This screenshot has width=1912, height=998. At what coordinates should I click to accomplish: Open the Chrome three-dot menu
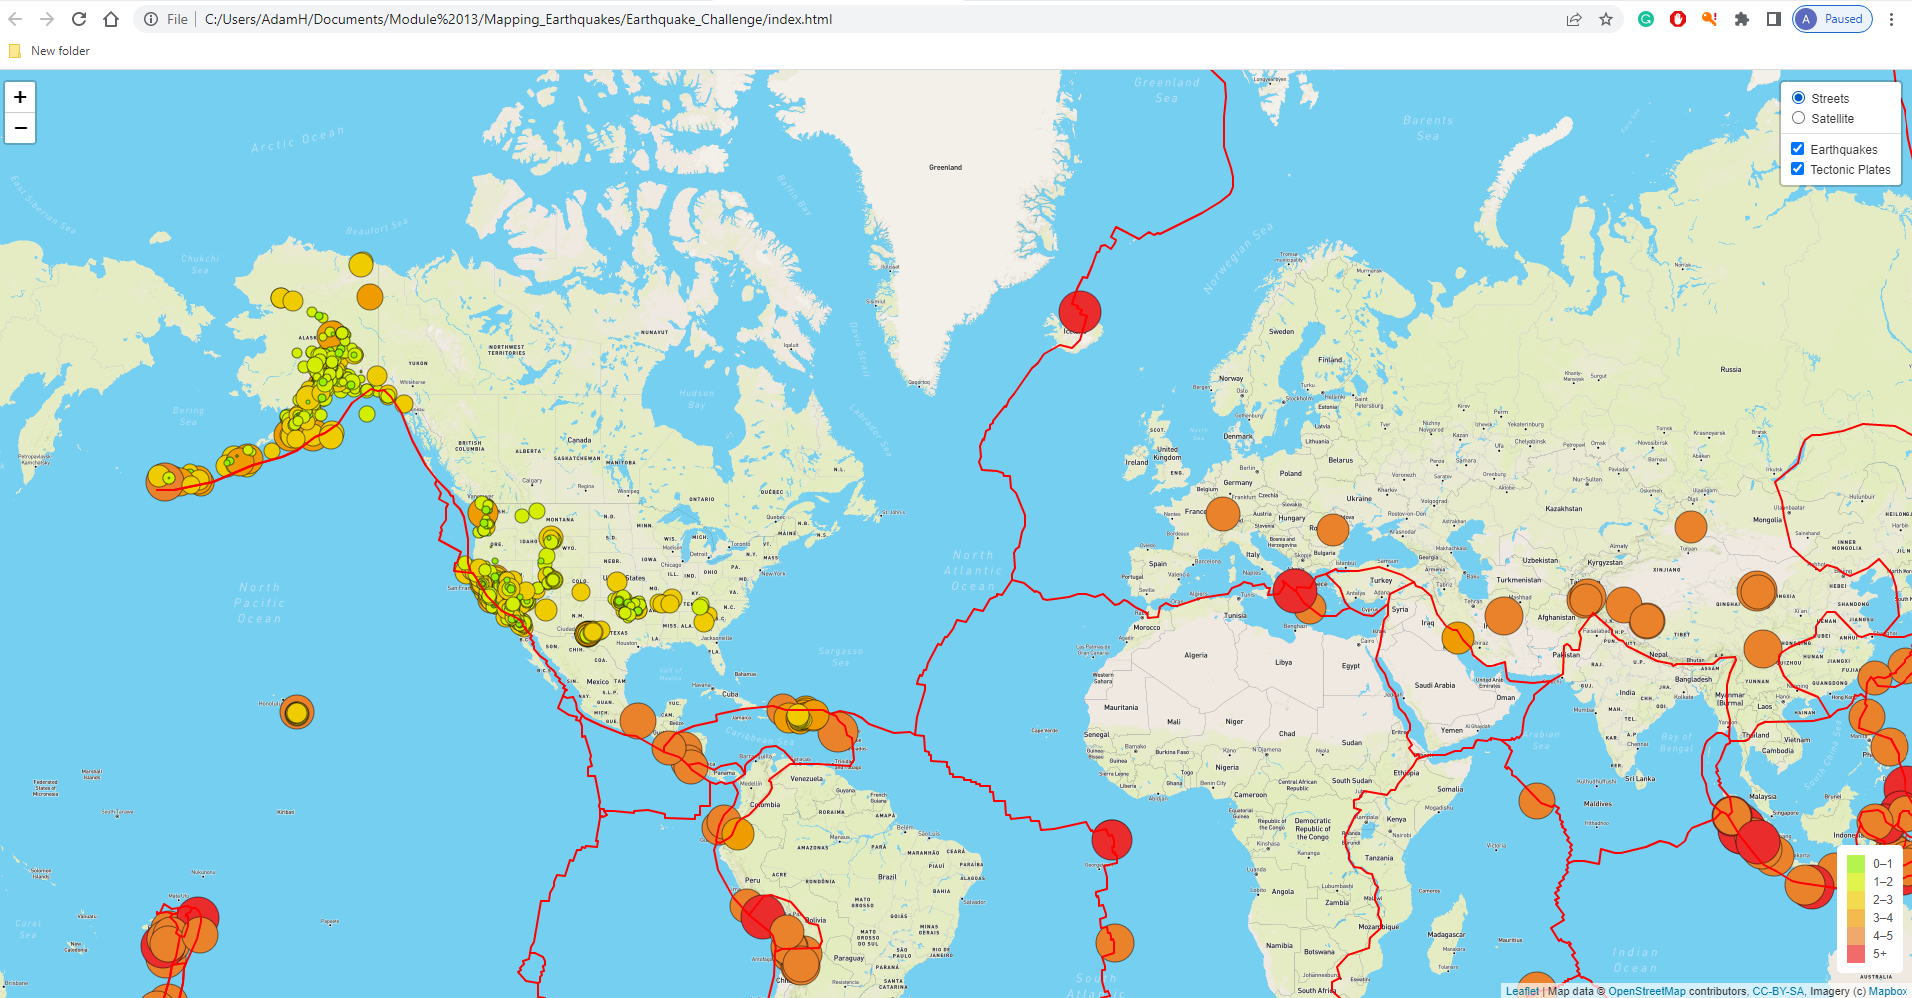point(1891,19)
